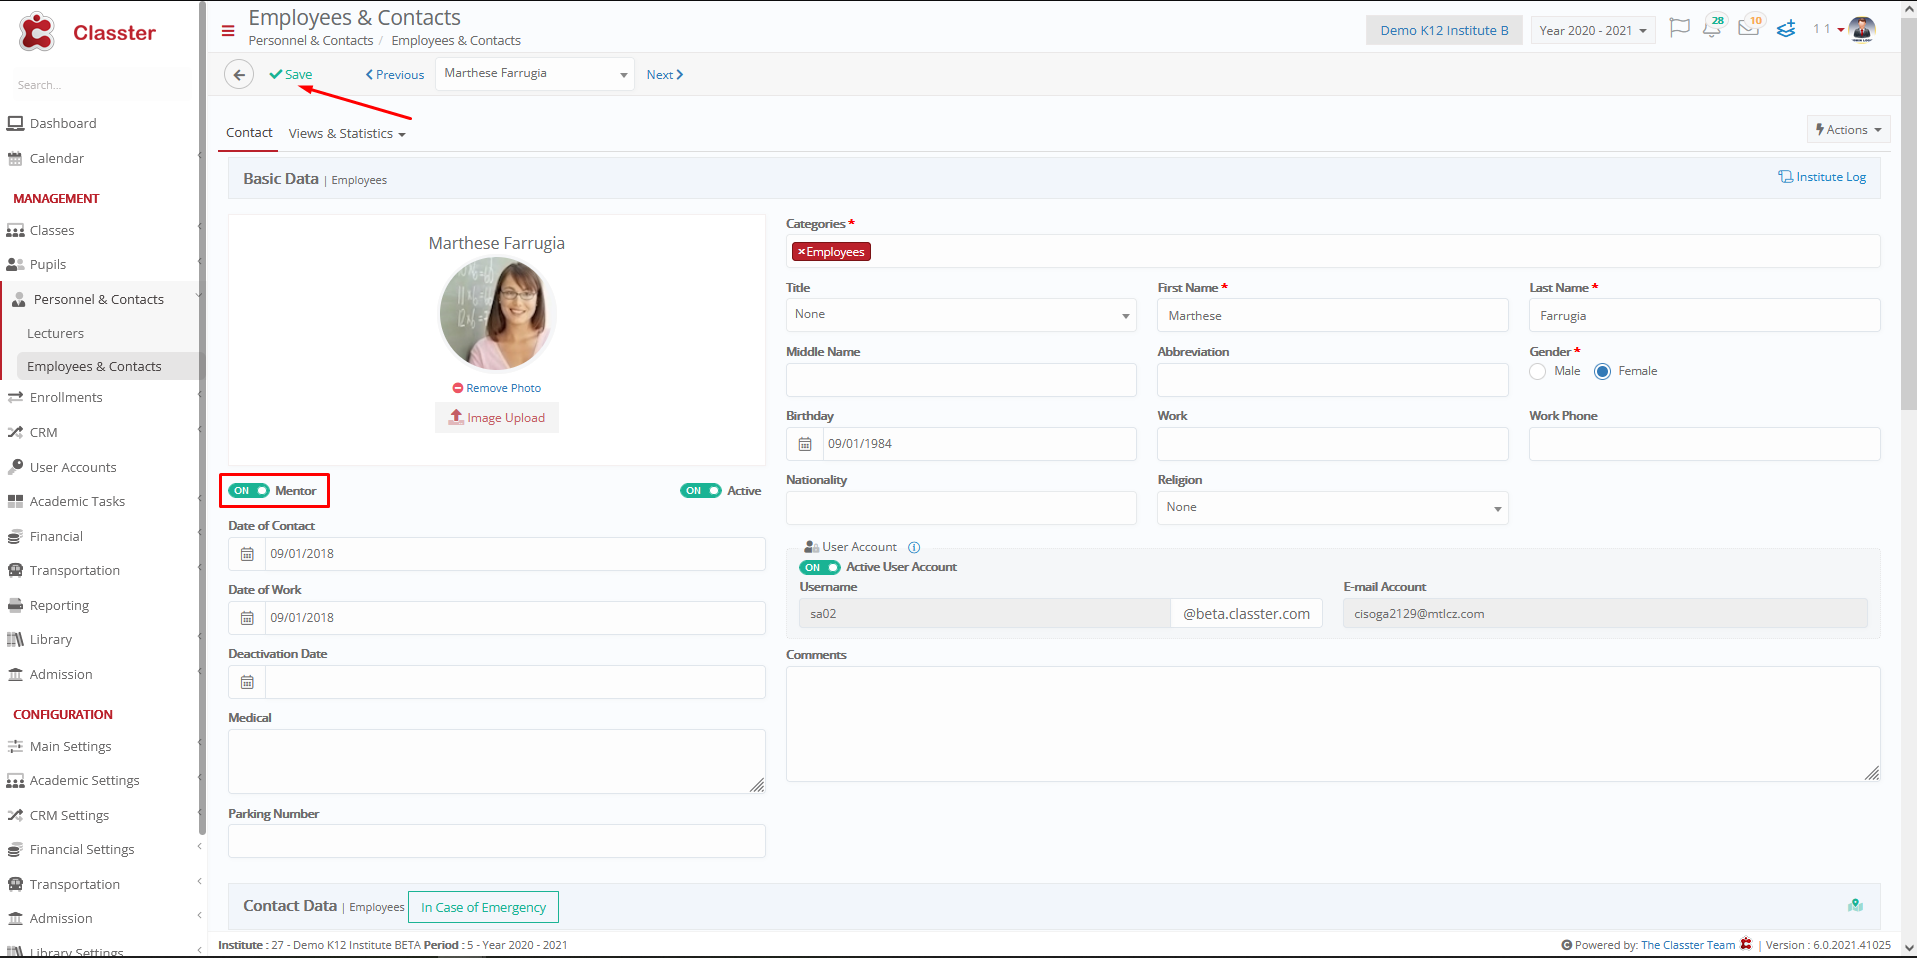Image resolution: width=1917 pixels, height=958 pixels.
Task: Click the map icon in Contact Data
Action: click(1855, 905)
